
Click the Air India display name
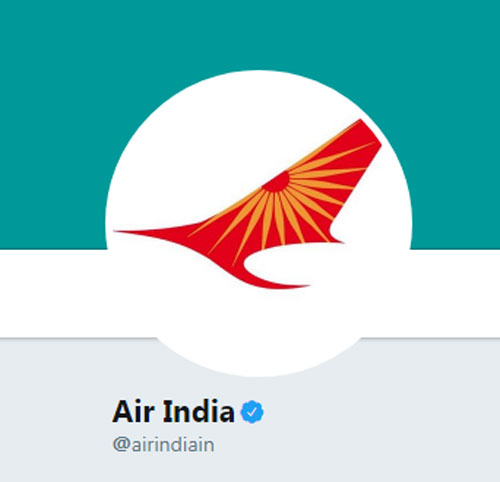pos(174,411)
